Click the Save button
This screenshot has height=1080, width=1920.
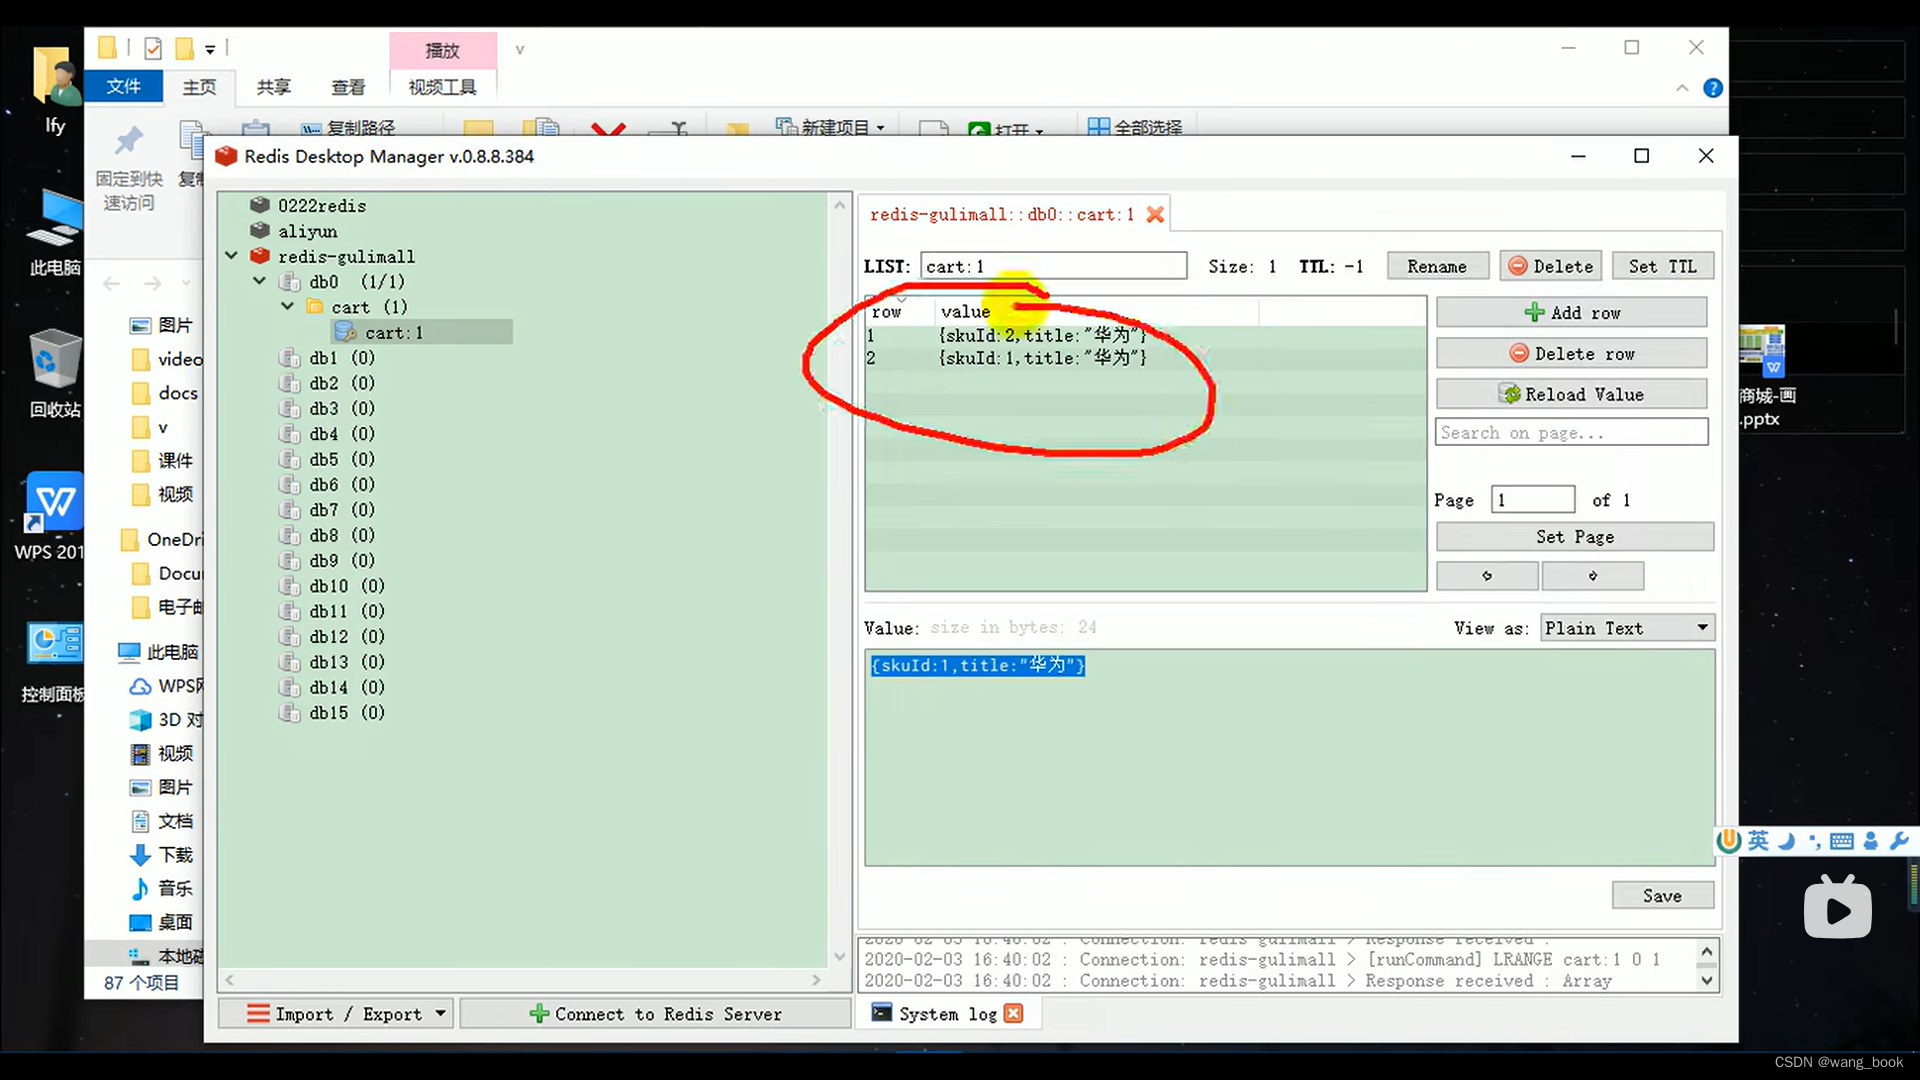coord(1663,896)
